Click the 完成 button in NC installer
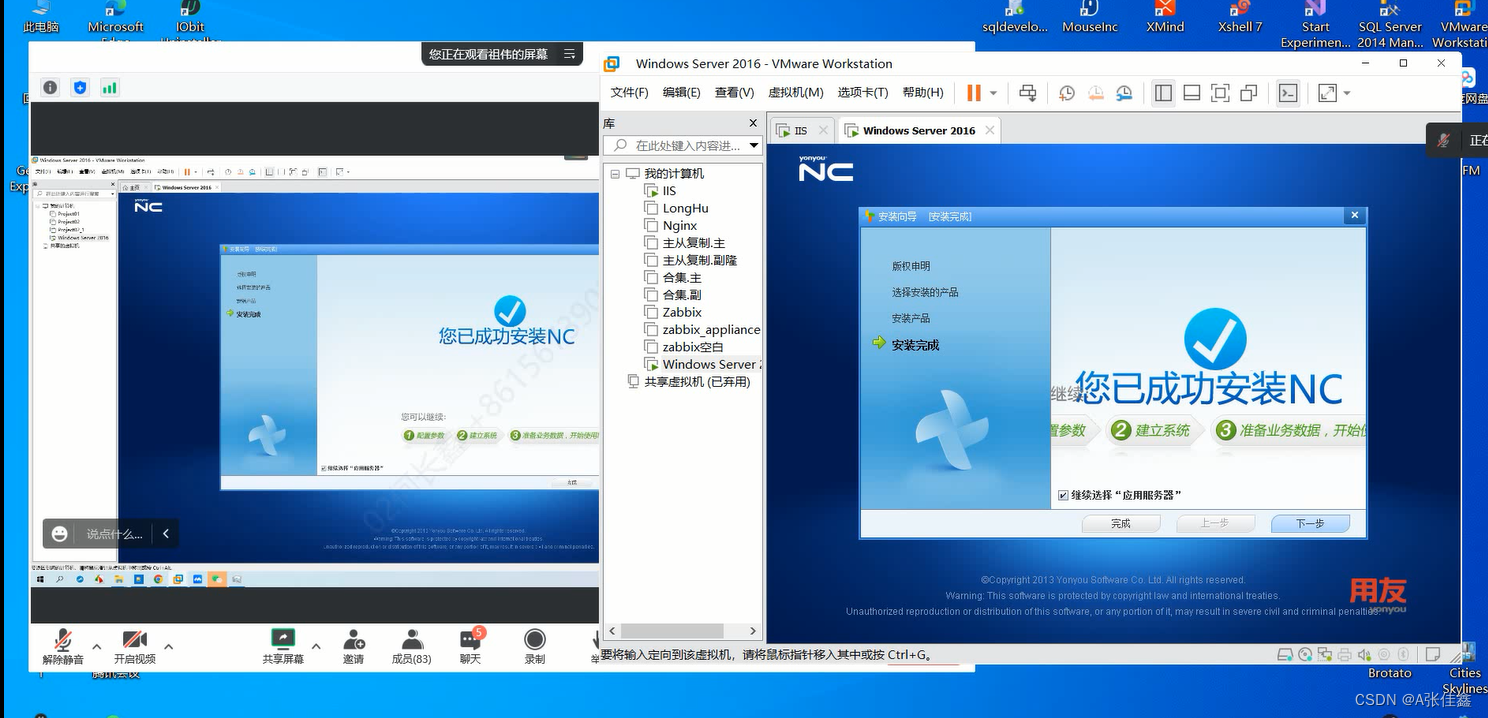 pyautogui.click(x=1121, y=523)
